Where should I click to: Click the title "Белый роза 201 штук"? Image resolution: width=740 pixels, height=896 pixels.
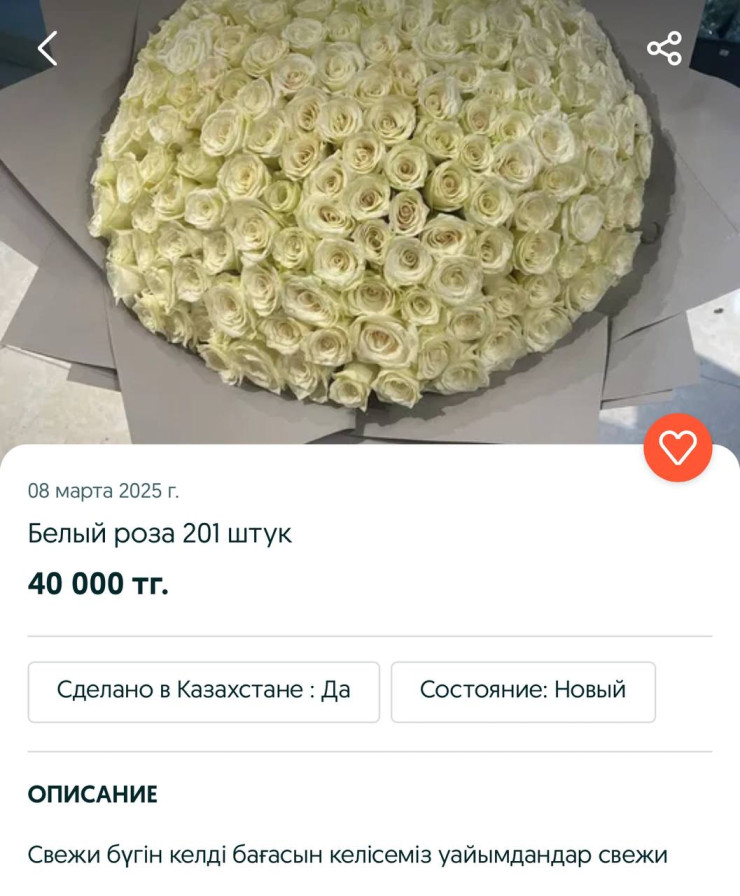[159, 534]
